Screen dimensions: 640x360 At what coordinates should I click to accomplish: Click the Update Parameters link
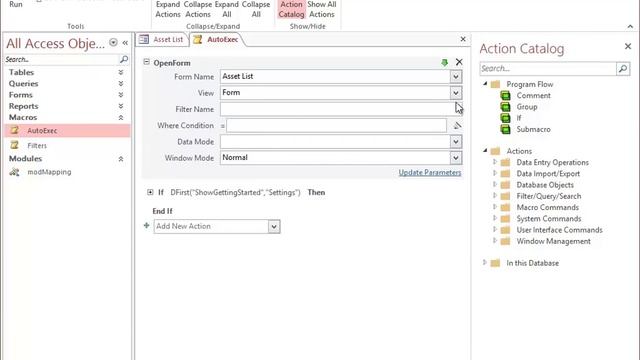(430, 172)
